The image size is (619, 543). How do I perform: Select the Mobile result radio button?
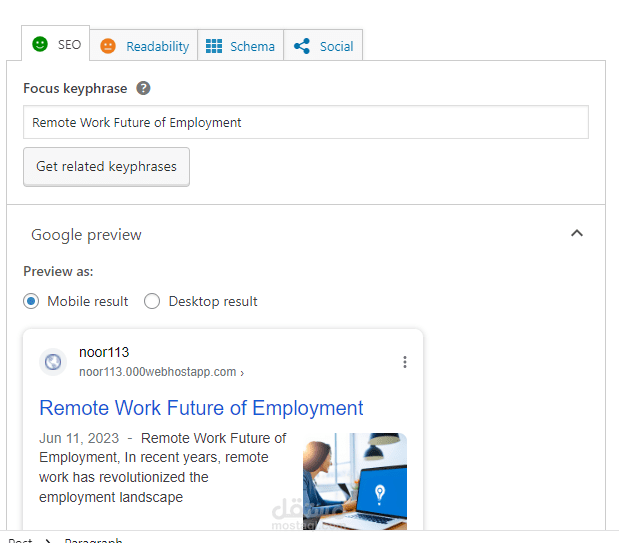coord(32,301)
